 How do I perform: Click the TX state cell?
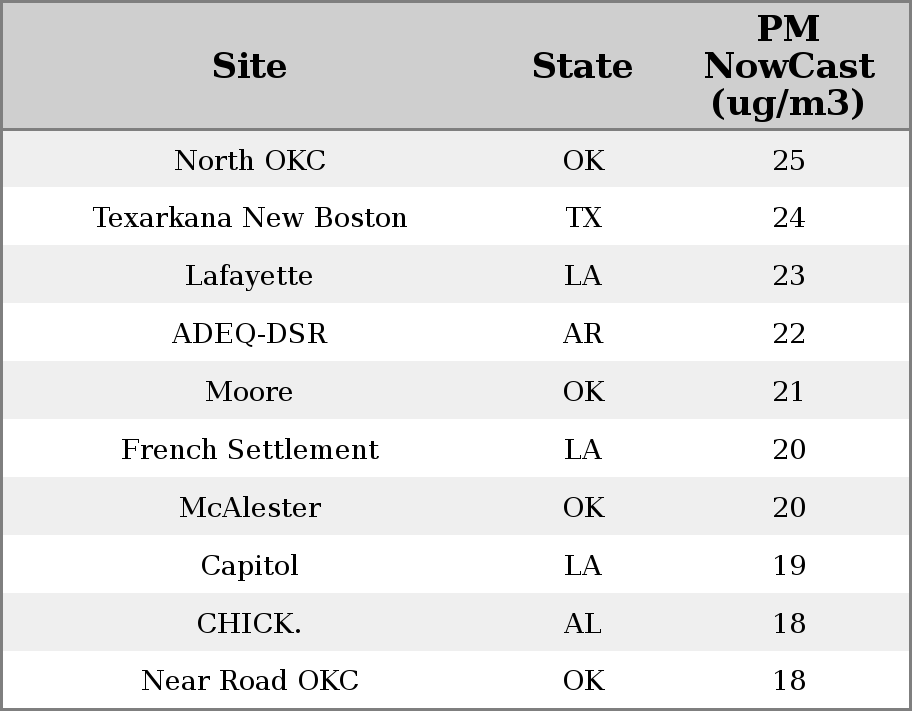[x=583, y=218]
